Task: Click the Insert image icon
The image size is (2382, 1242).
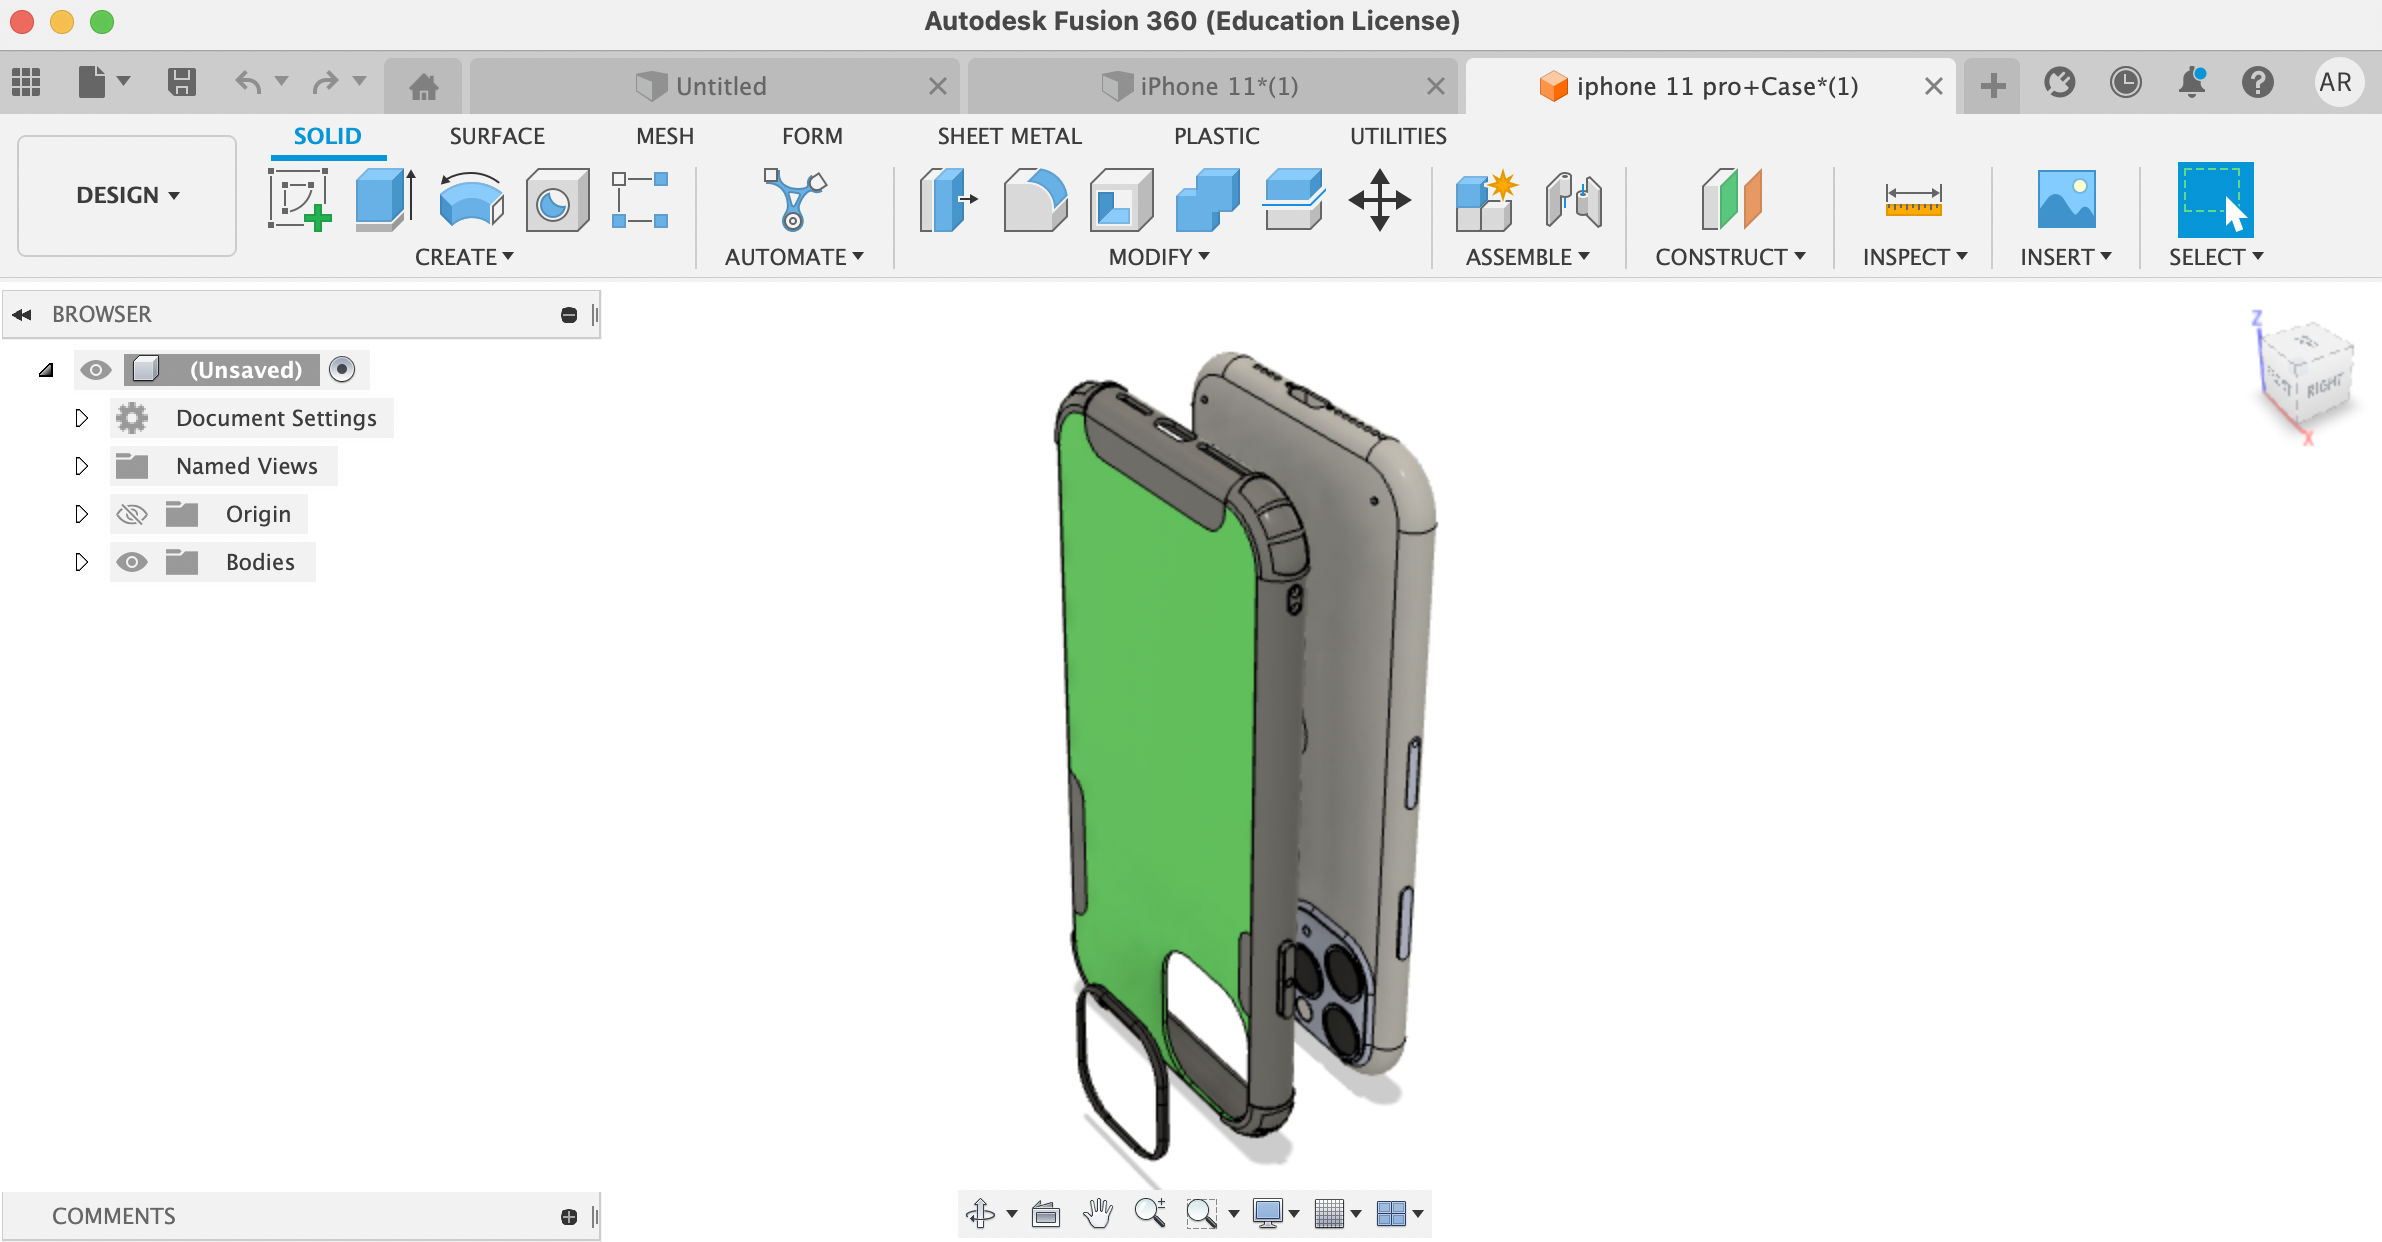Action: 2066,199
